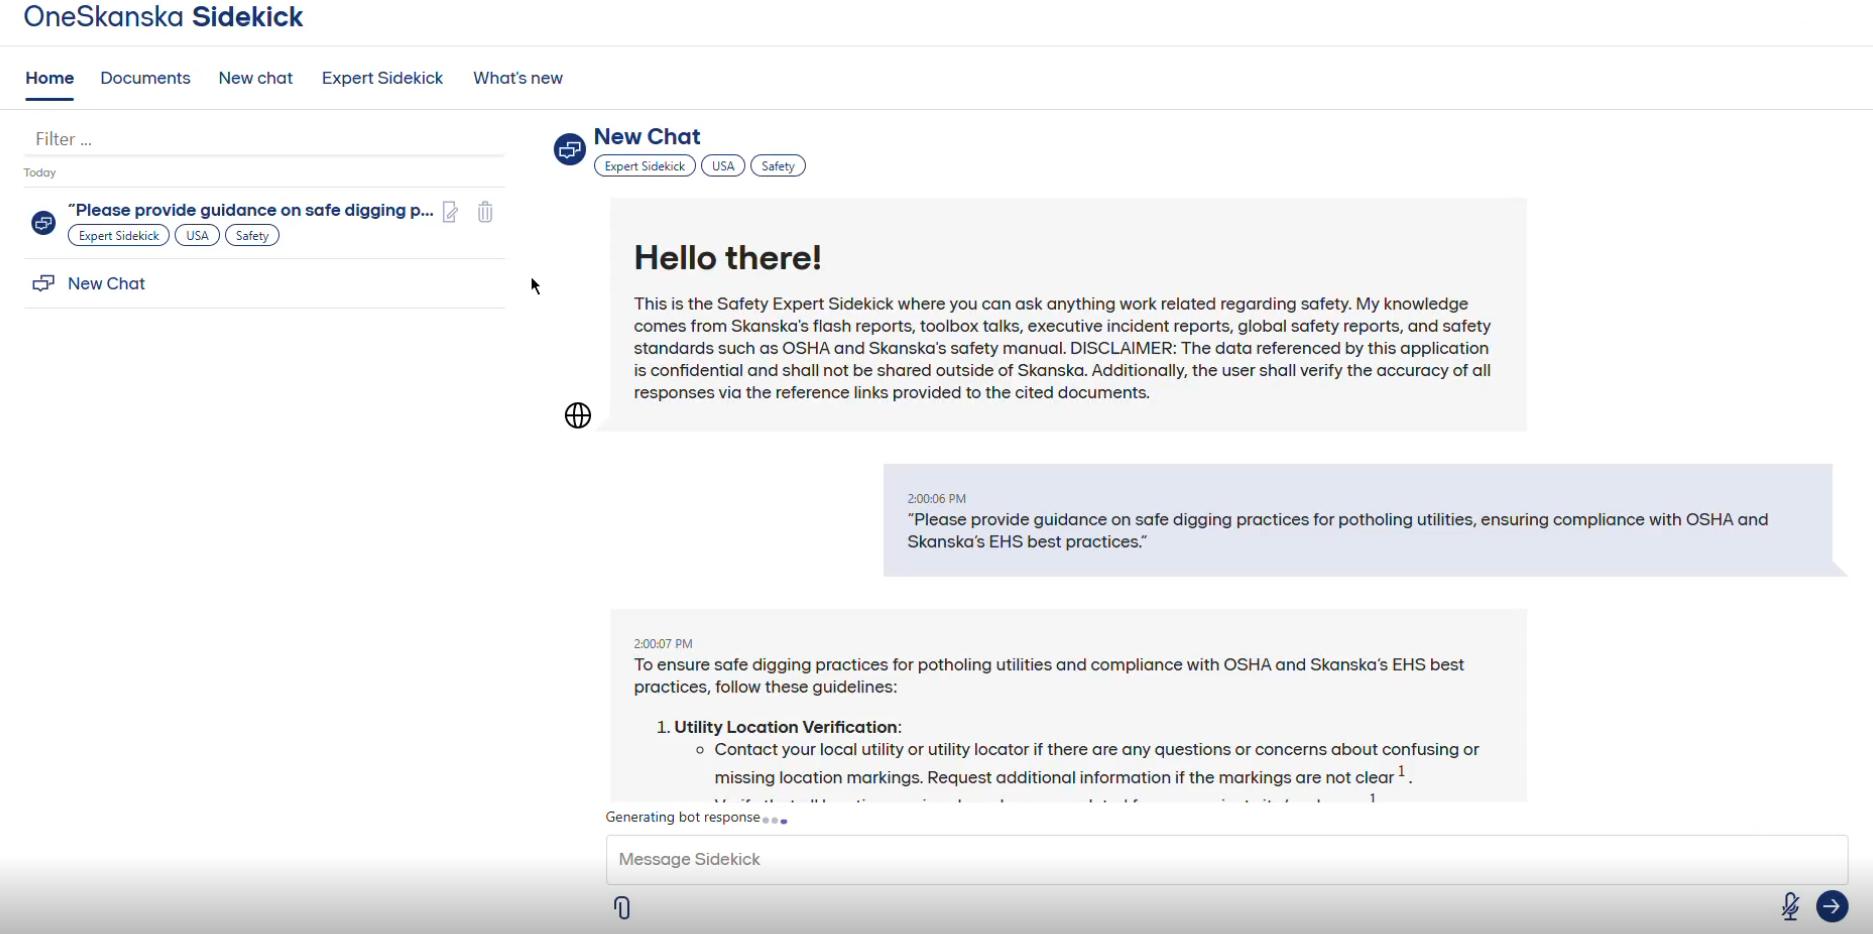The height and width of the screenshot is (934, 1873).
Task: Click the OneSkanska Sidekick logo title
Action: click(163, 17)
